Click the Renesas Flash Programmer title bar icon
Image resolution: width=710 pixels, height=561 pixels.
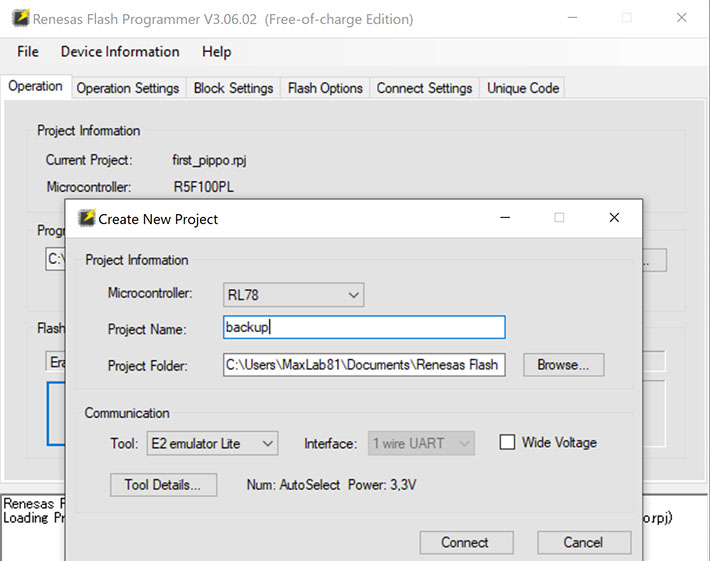tap(21, 18)
